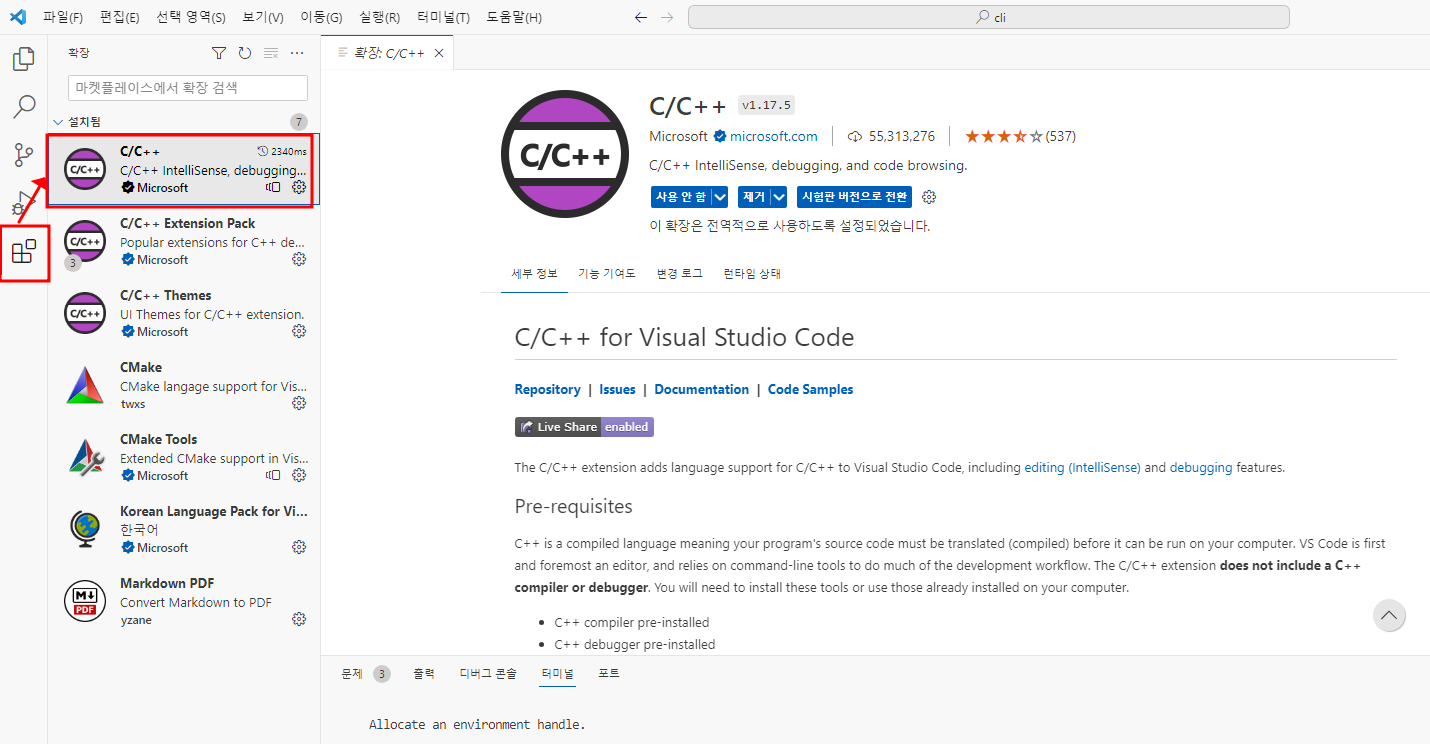1430x744 pixels.
Task: Open manage gear for Korean Language Pack
Action: pos(299,547)
